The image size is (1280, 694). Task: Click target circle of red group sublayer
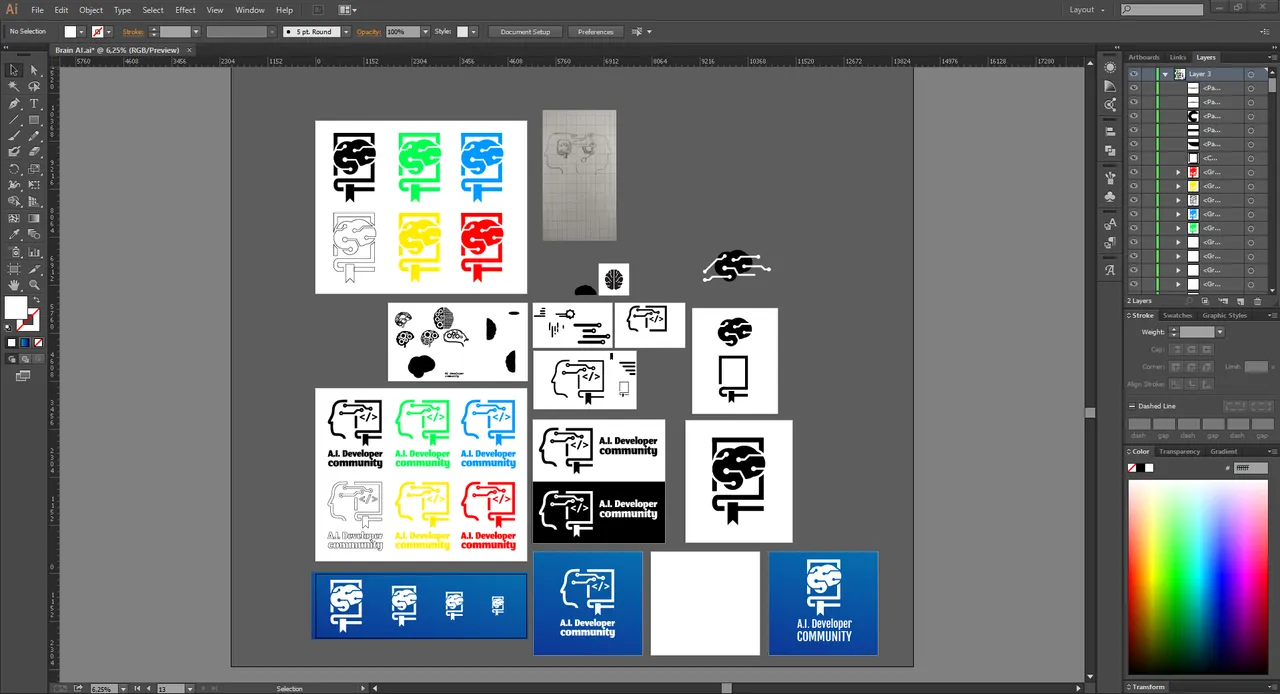[1251, 172]
